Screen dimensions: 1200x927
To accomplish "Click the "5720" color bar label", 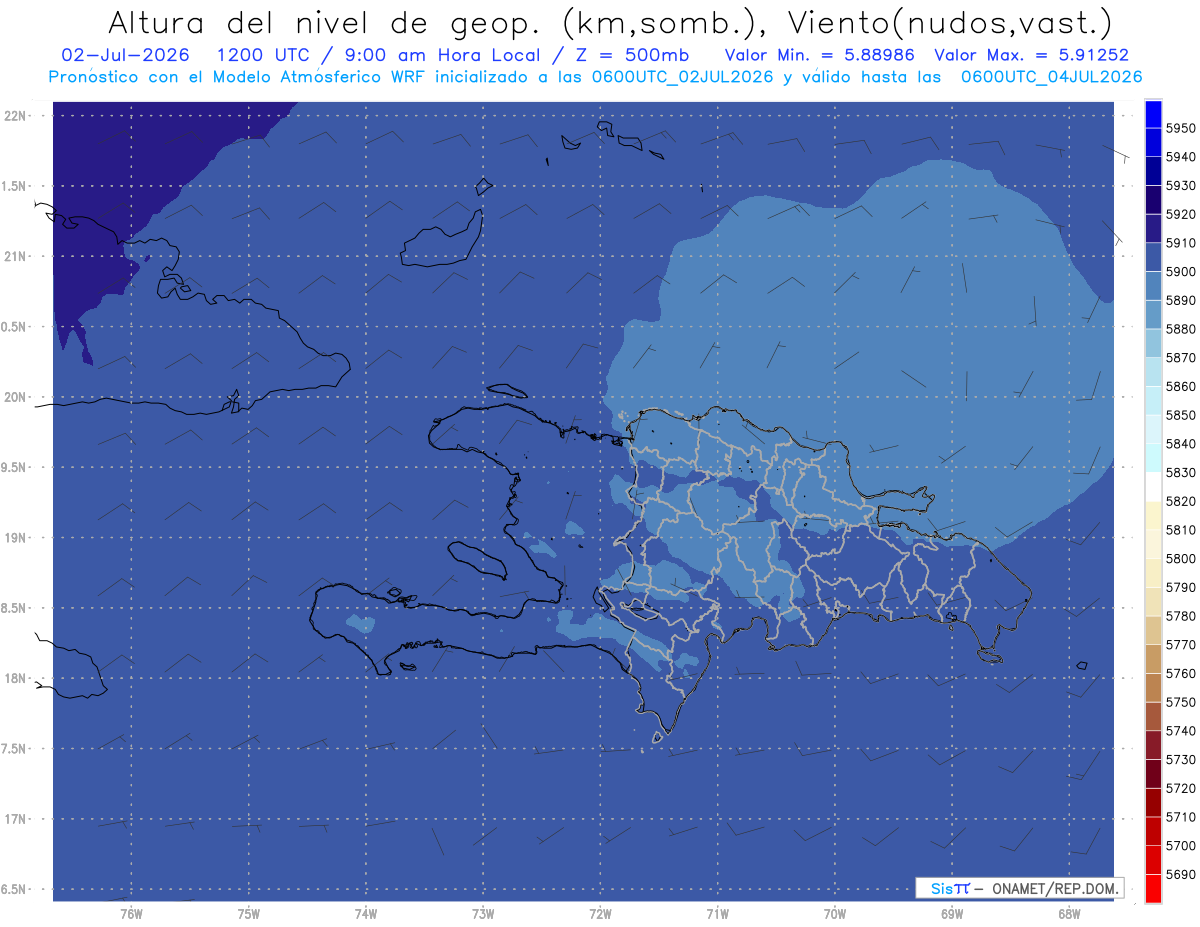I will (1181, 788).
